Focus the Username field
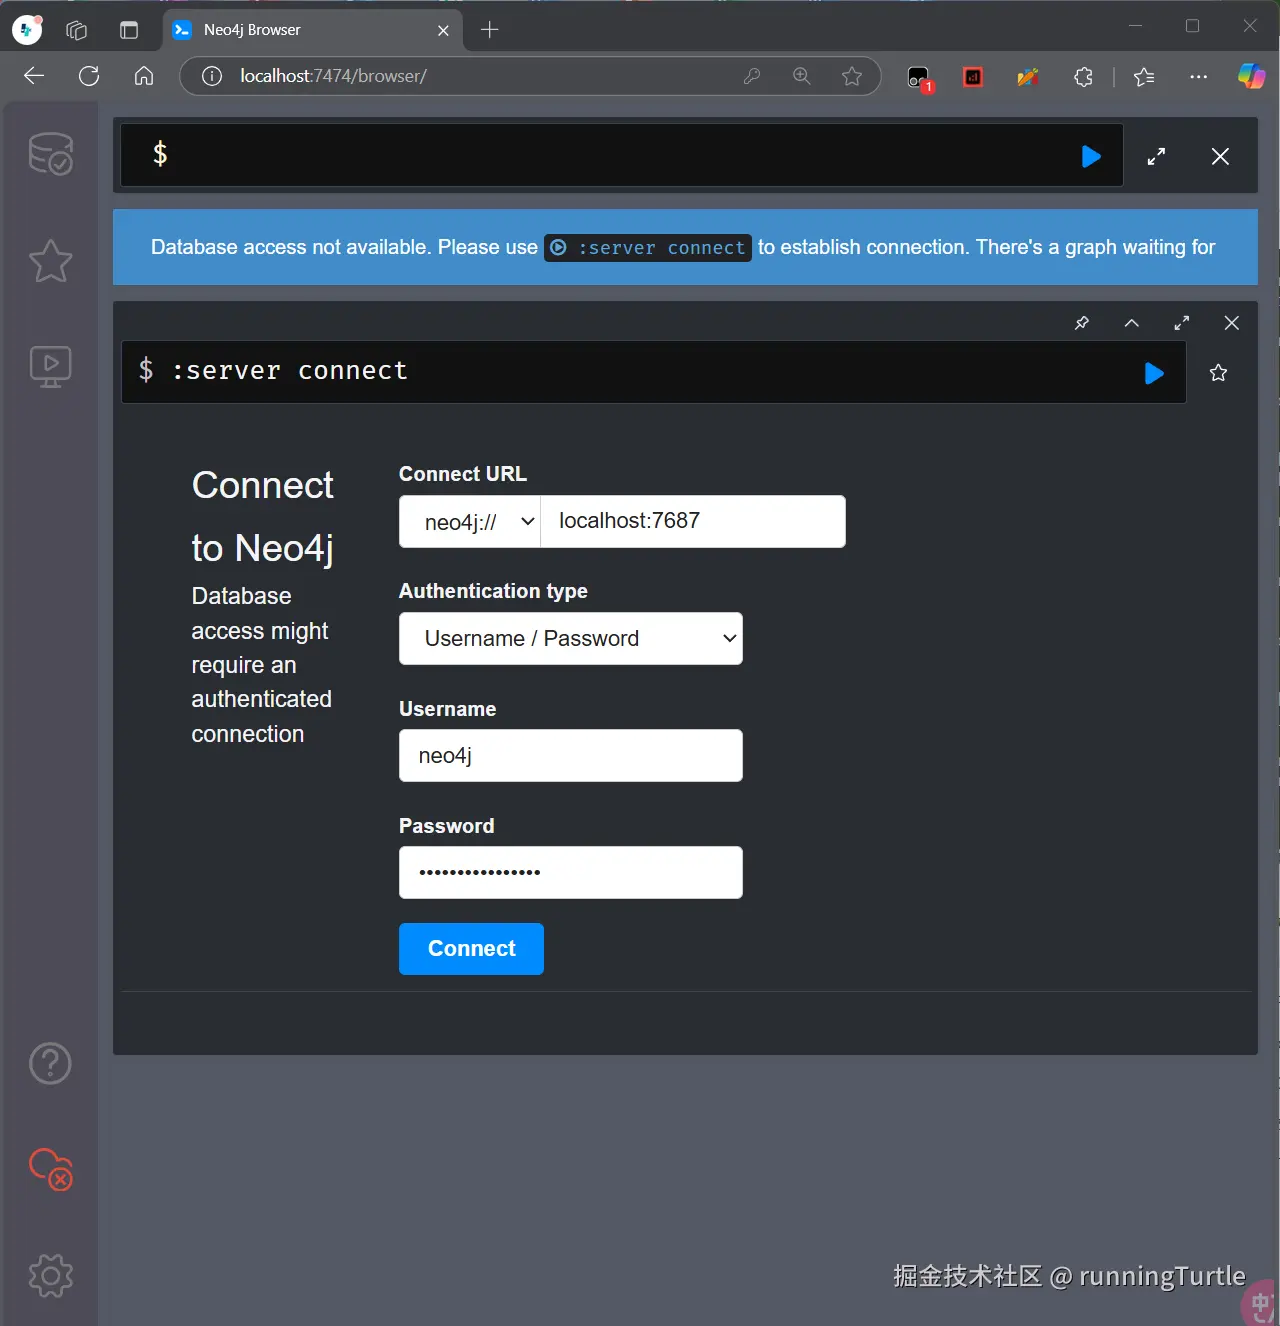Viewport: 1280px width, 1326px height. coord(571,755)
